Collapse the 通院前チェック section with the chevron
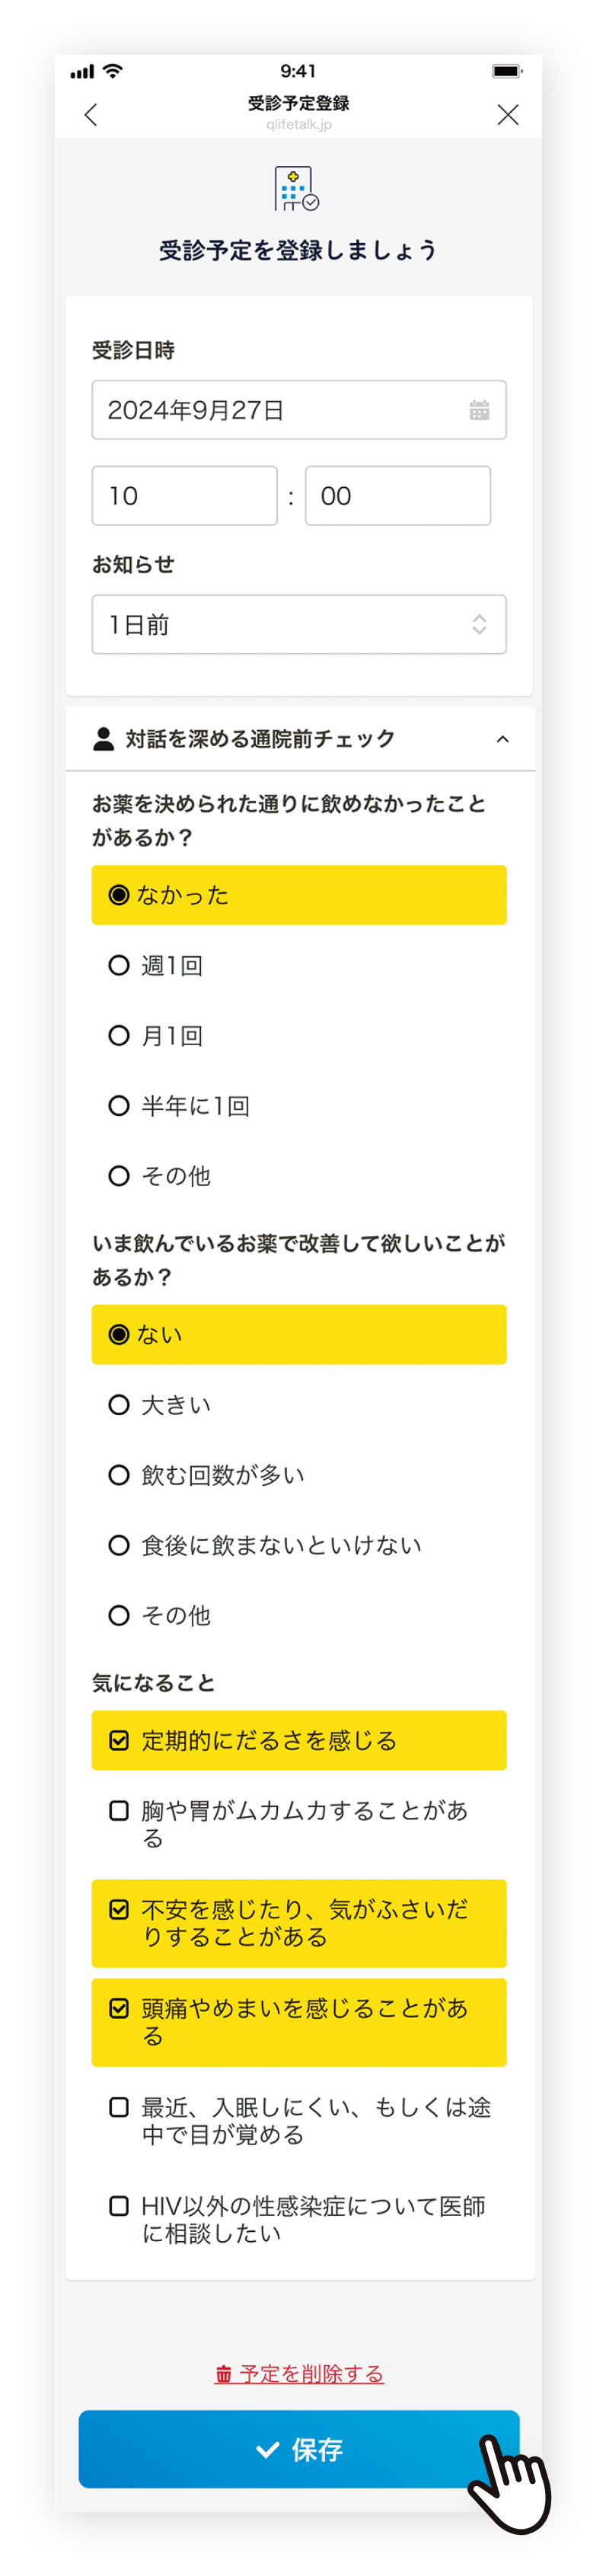606x2576 pixels. (x=503, y=739)
